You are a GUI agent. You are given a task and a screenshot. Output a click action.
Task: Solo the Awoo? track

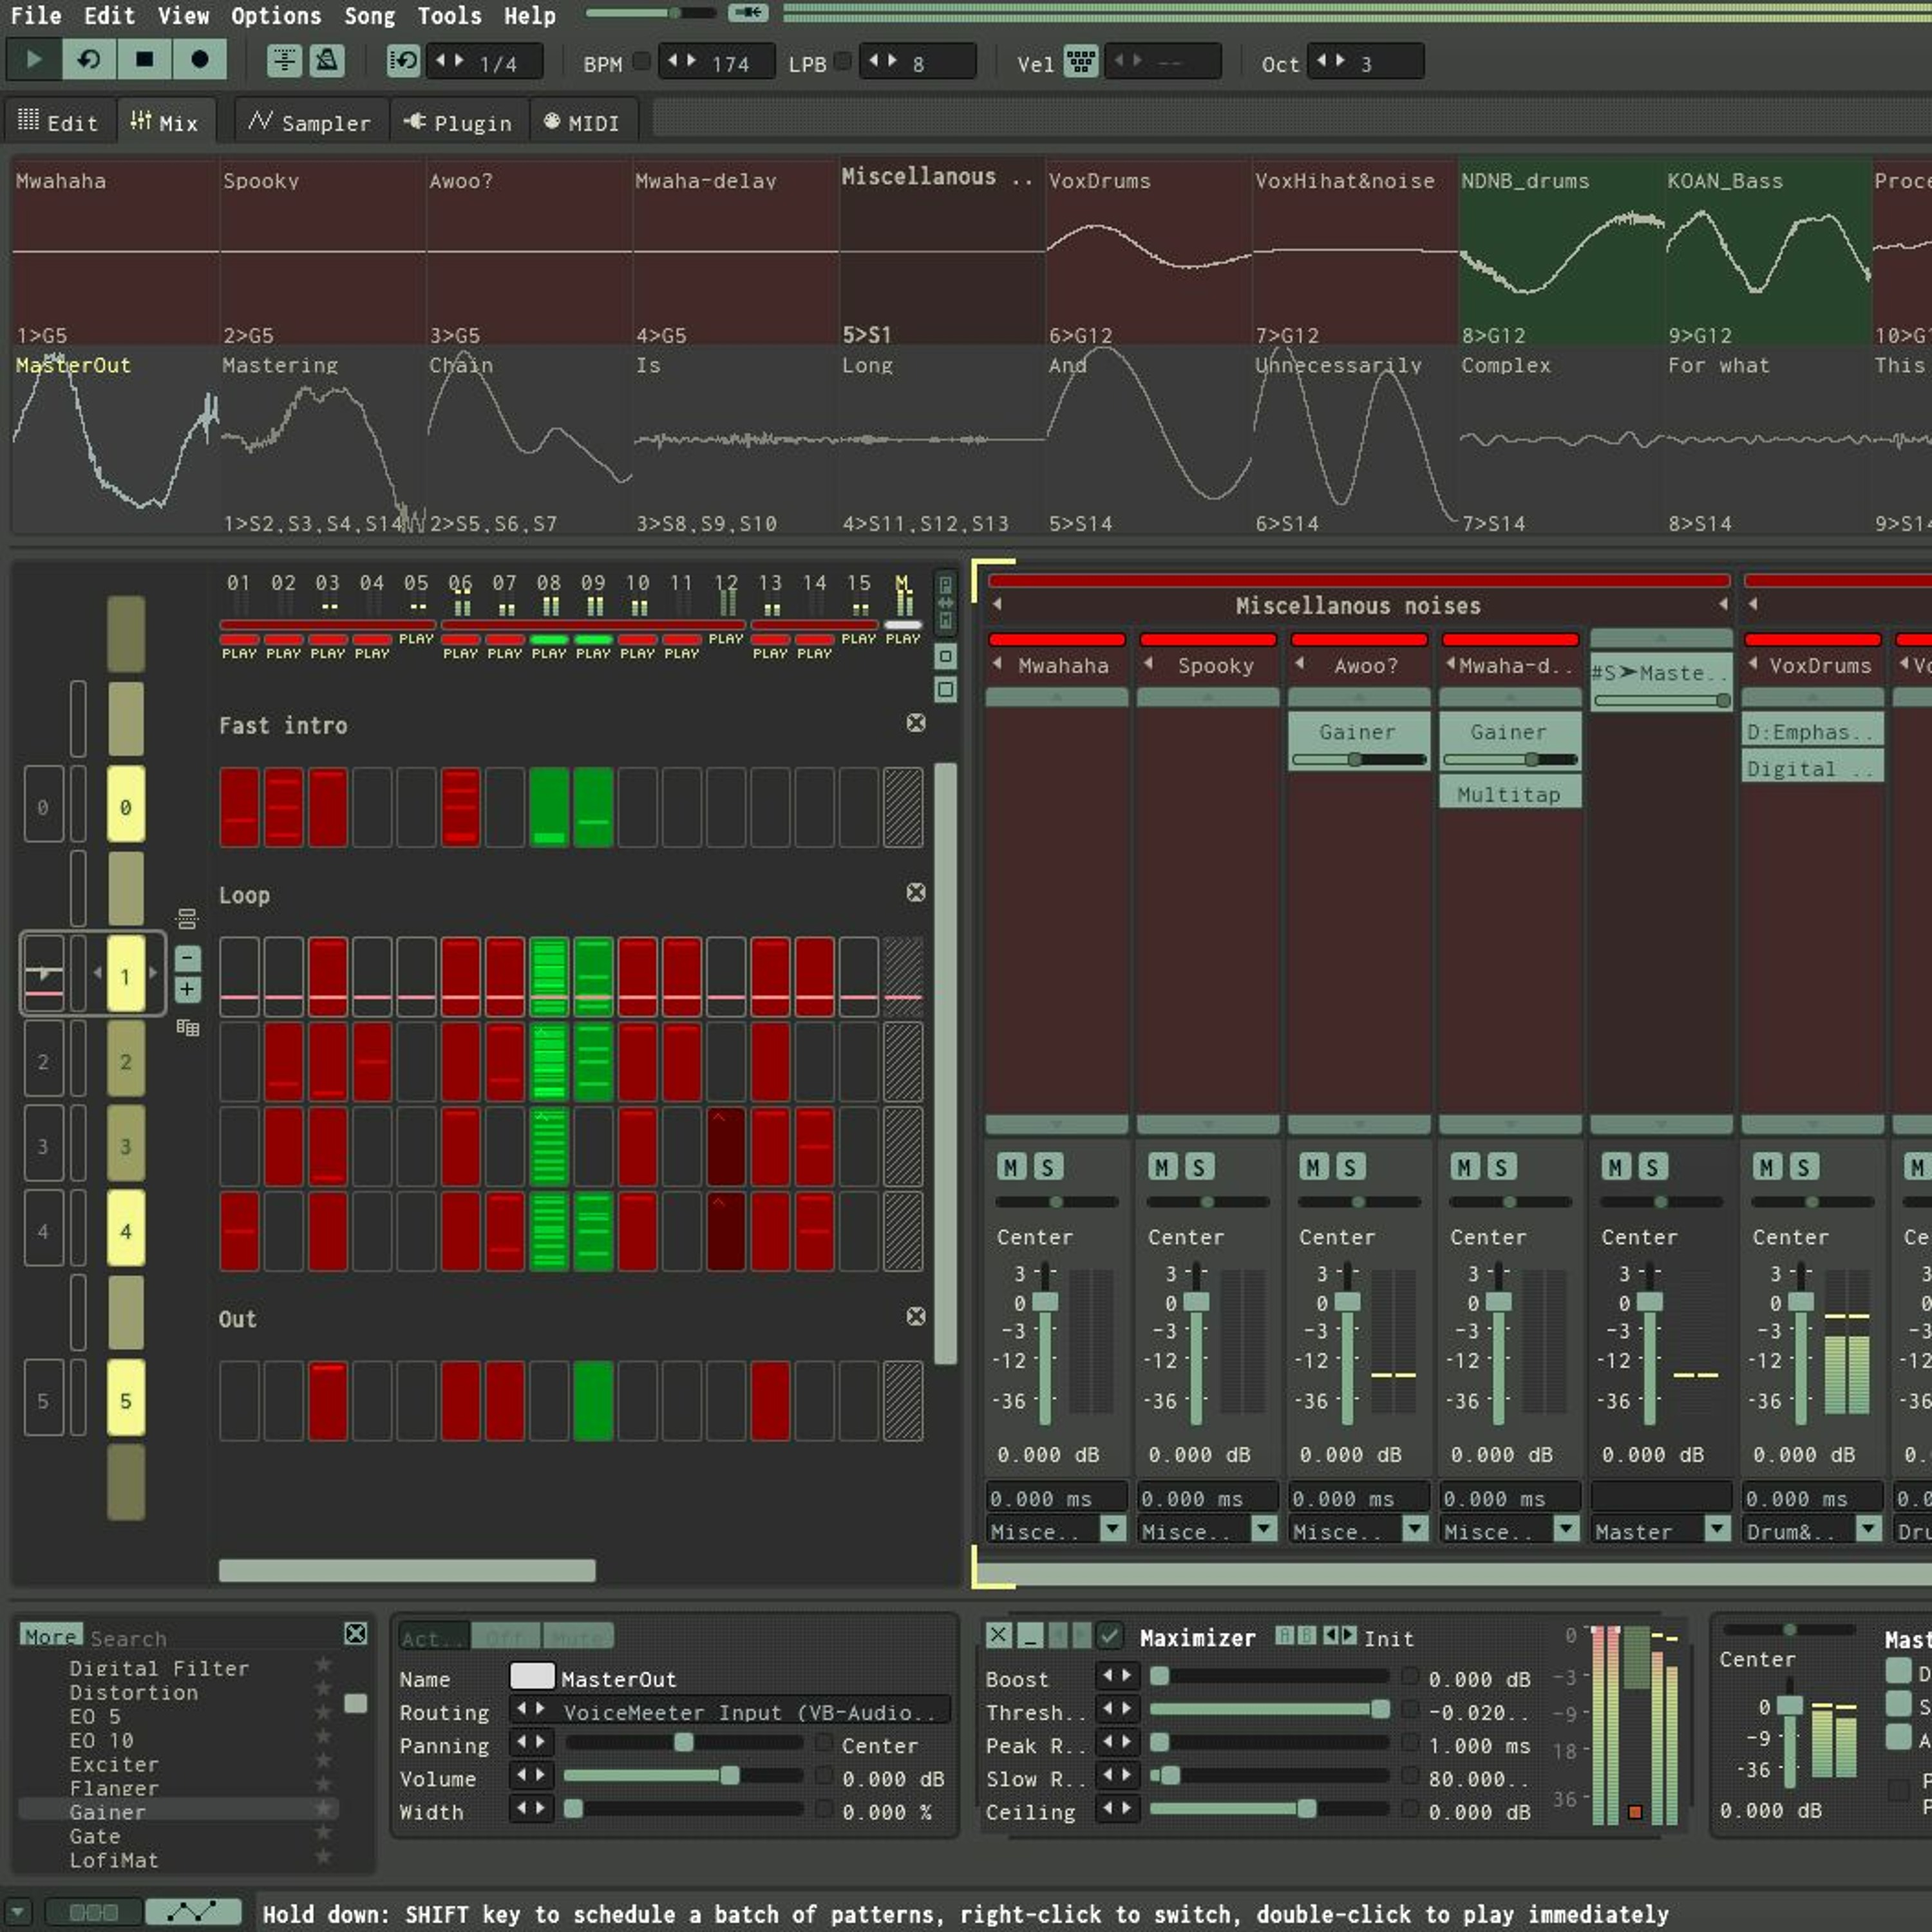(1349, 1167)
